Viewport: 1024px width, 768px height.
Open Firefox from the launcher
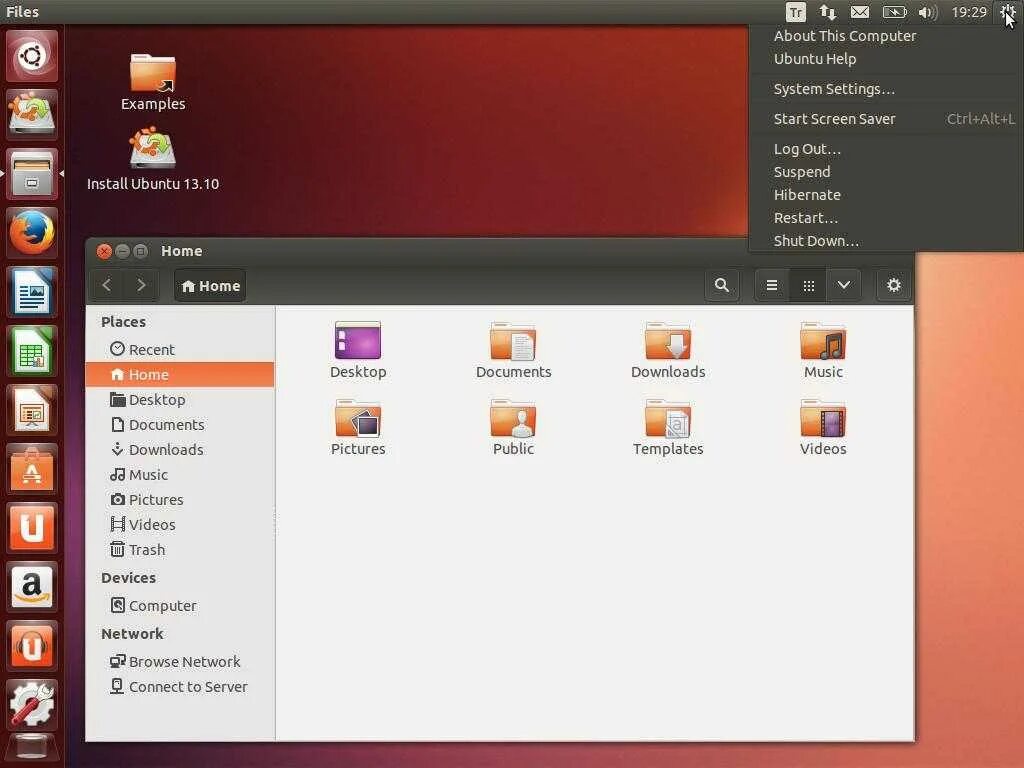(32, 232)
